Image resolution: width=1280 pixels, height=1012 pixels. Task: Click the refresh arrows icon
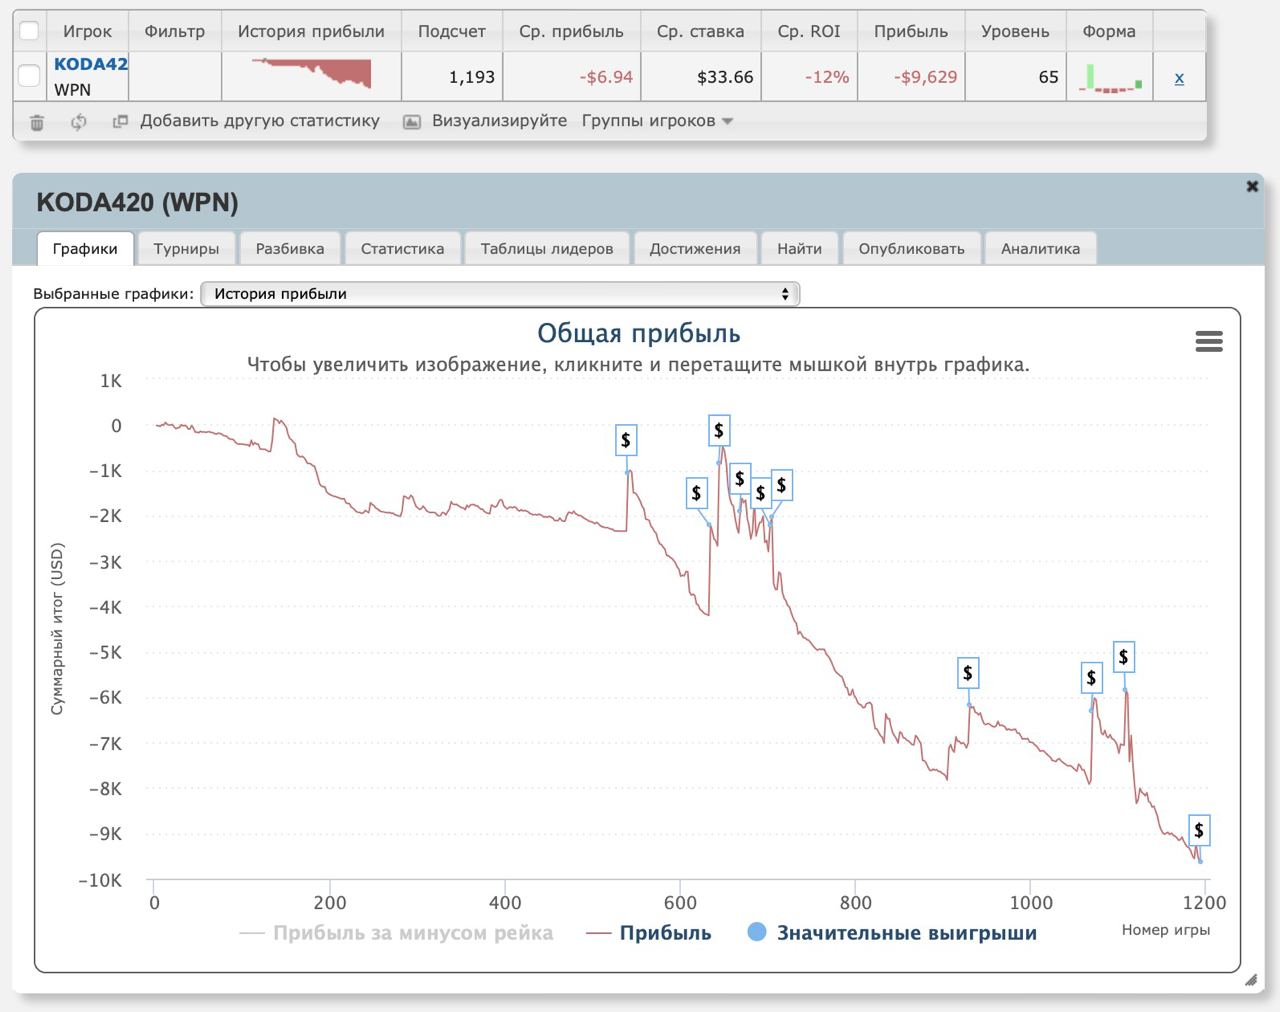(x=78, y=122)
